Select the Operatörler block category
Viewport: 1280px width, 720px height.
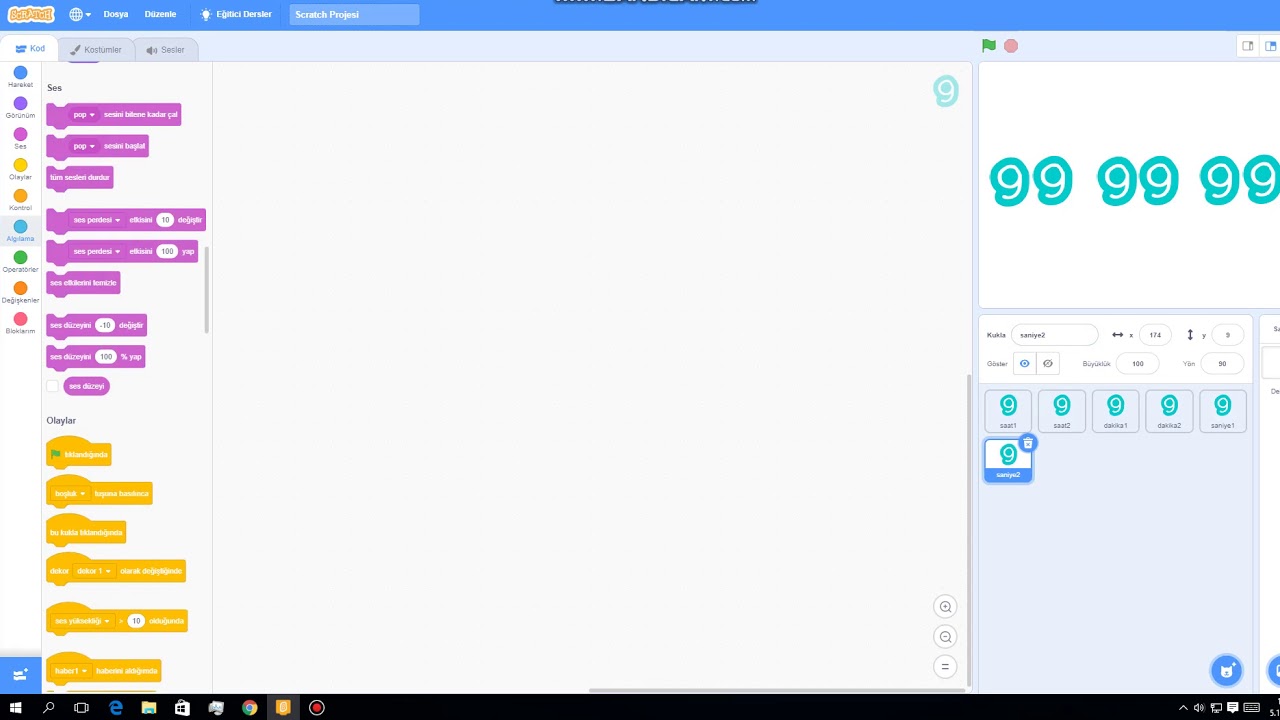[20, 262]
